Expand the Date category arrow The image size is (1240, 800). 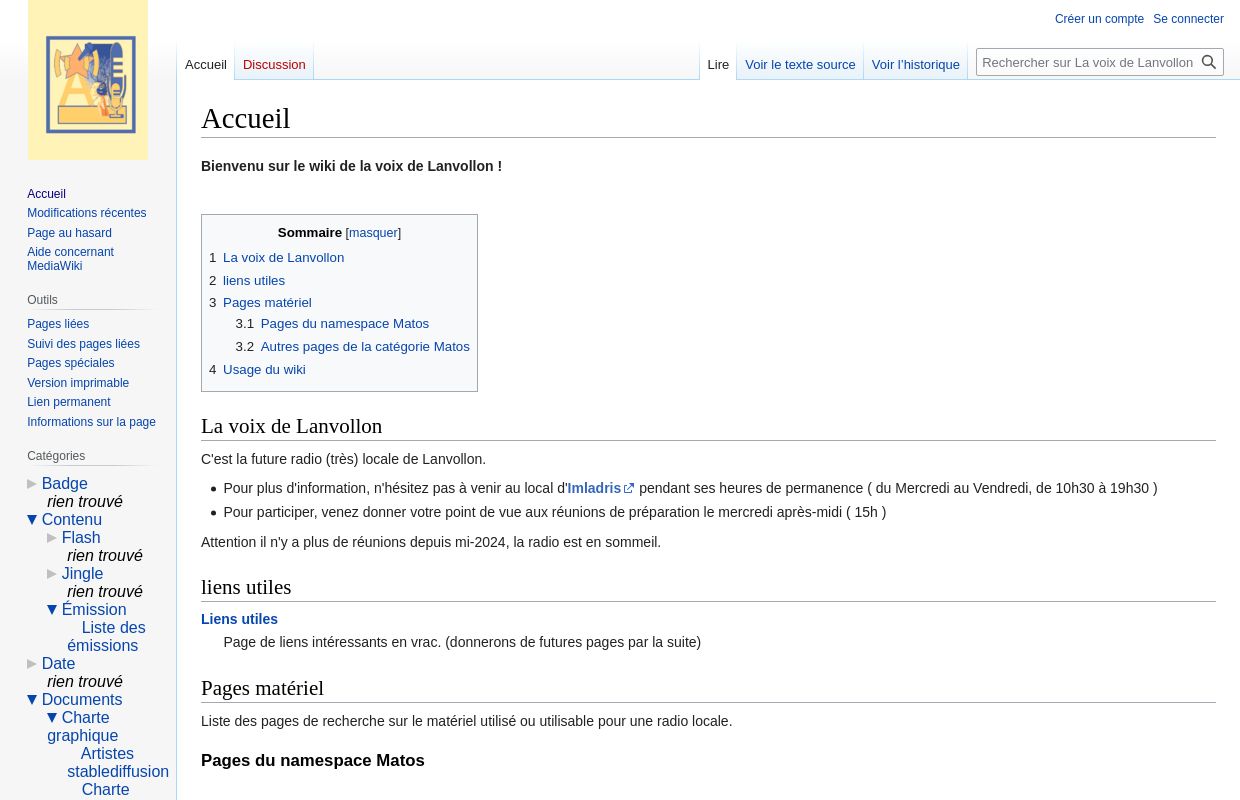click(x=32, y=664)
